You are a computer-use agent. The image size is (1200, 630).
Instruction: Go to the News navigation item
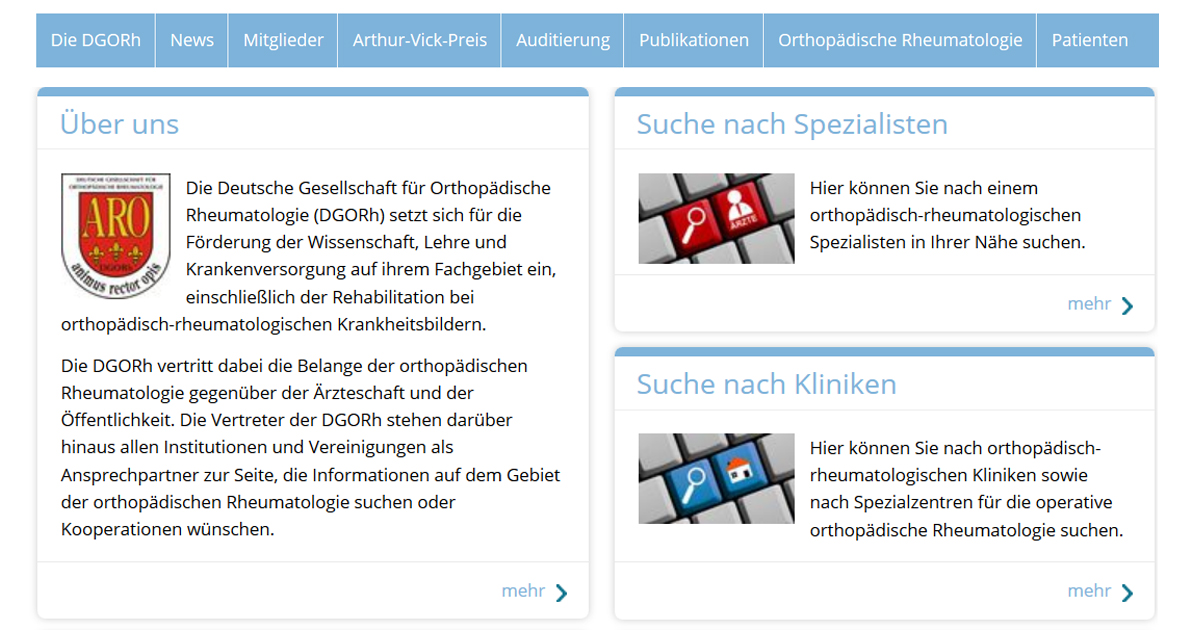coord(192,40)
